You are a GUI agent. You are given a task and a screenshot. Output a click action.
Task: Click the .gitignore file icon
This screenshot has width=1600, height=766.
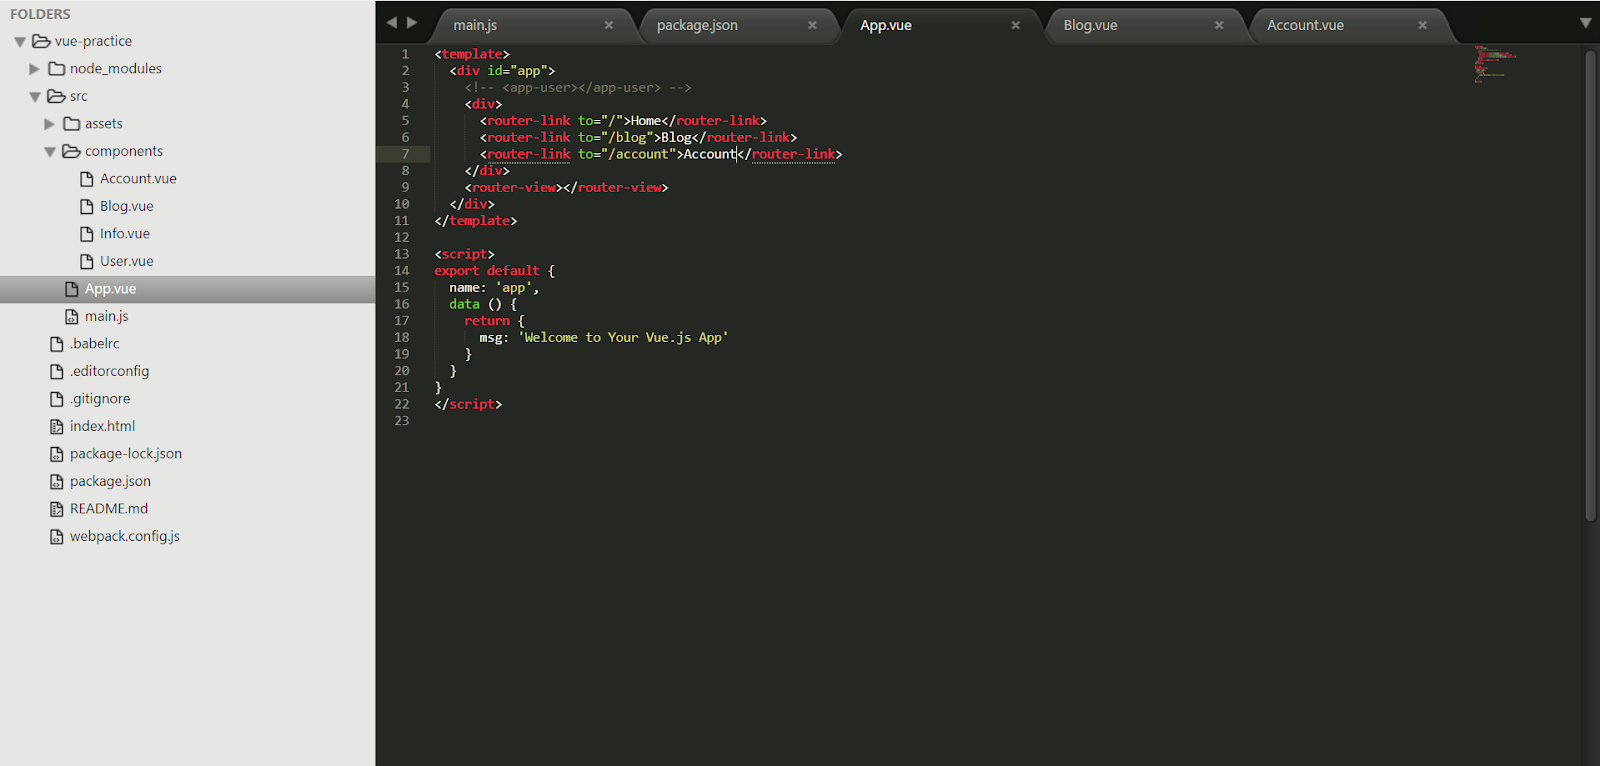point(57,399)
